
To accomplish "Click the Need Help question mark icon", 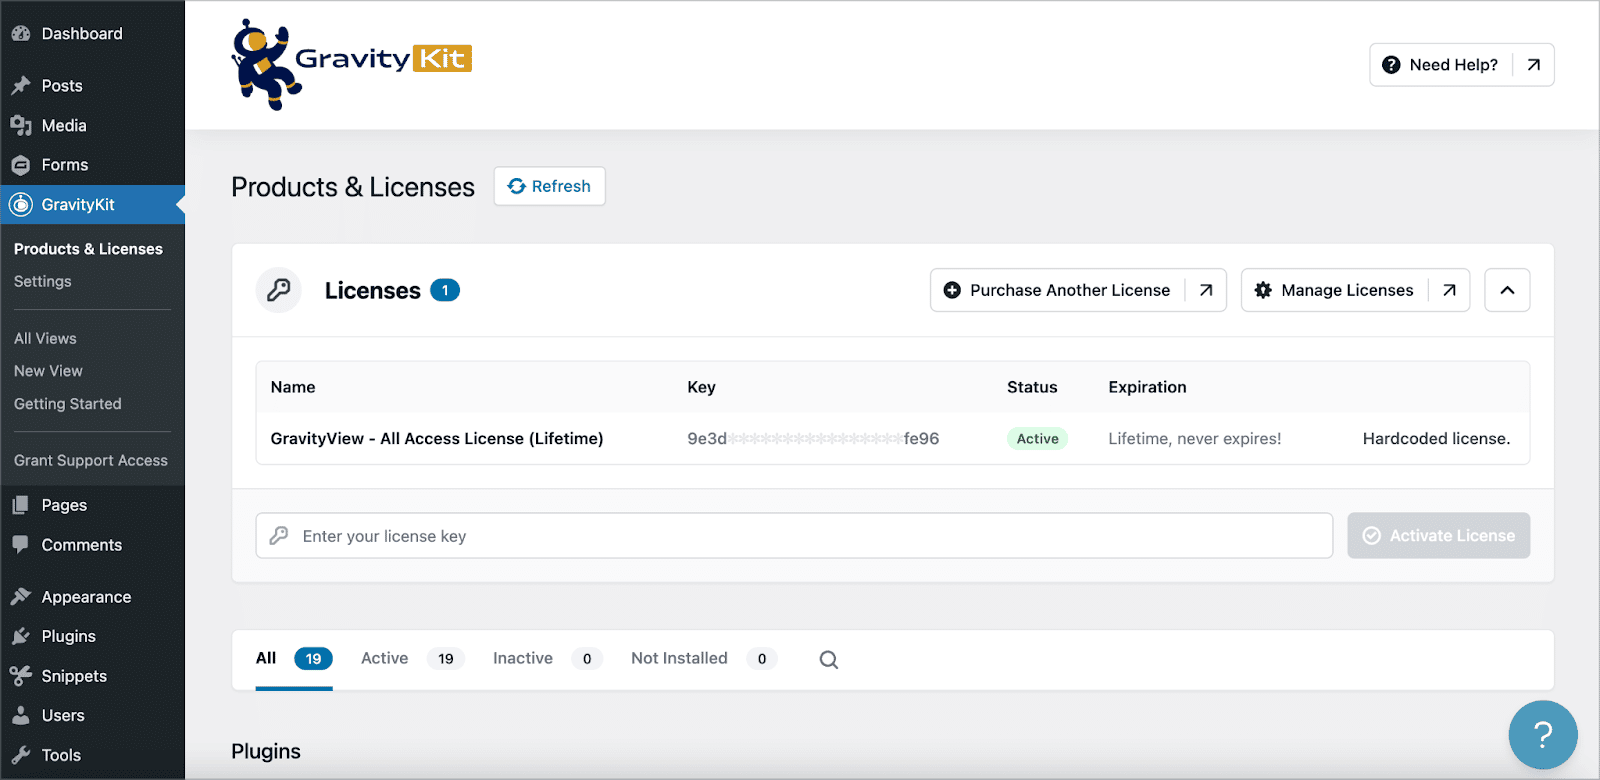I will (1391, 65).
